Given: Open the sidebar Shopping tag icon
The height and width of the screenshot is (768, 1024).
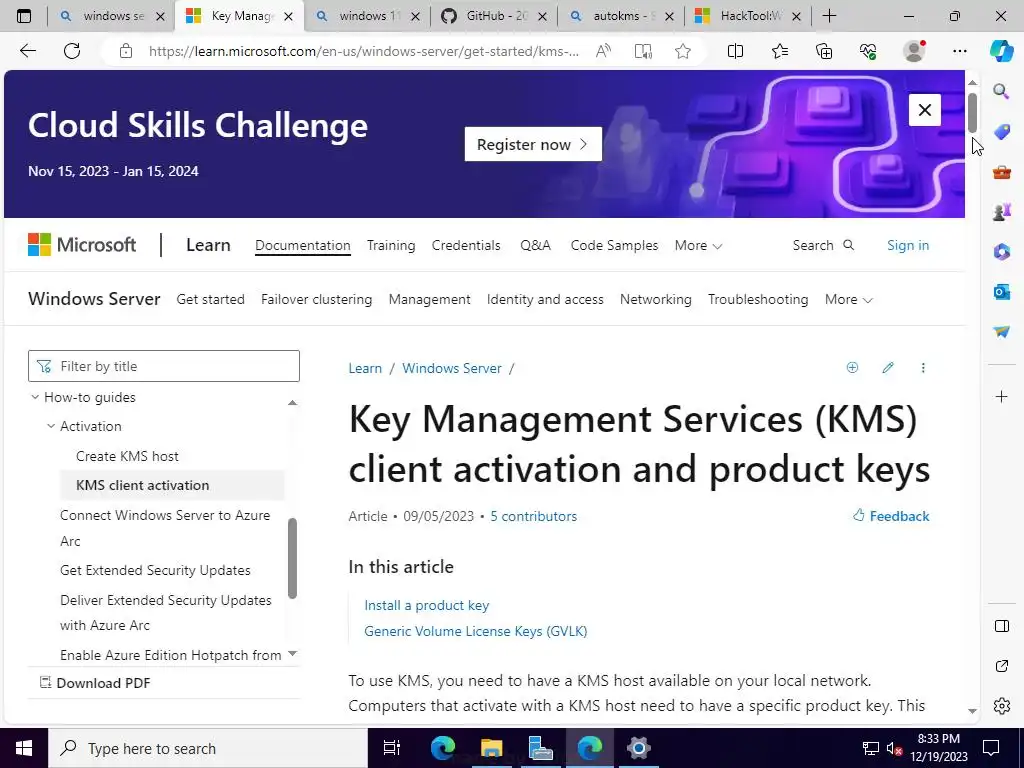Looking at the screenshot, I should point(1001,131).
